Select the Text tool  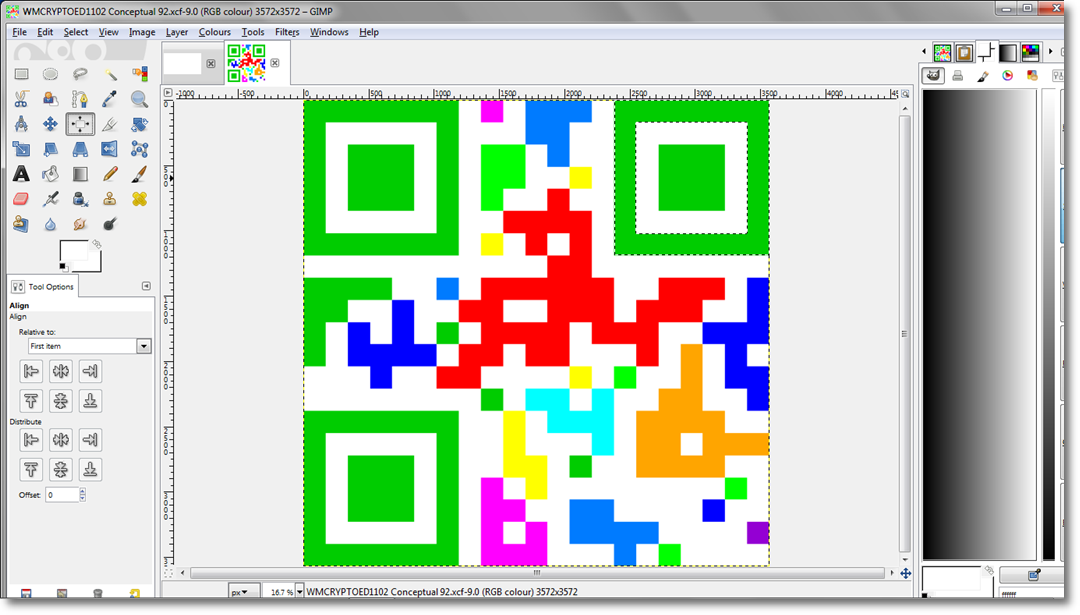[x=21, y=174]
